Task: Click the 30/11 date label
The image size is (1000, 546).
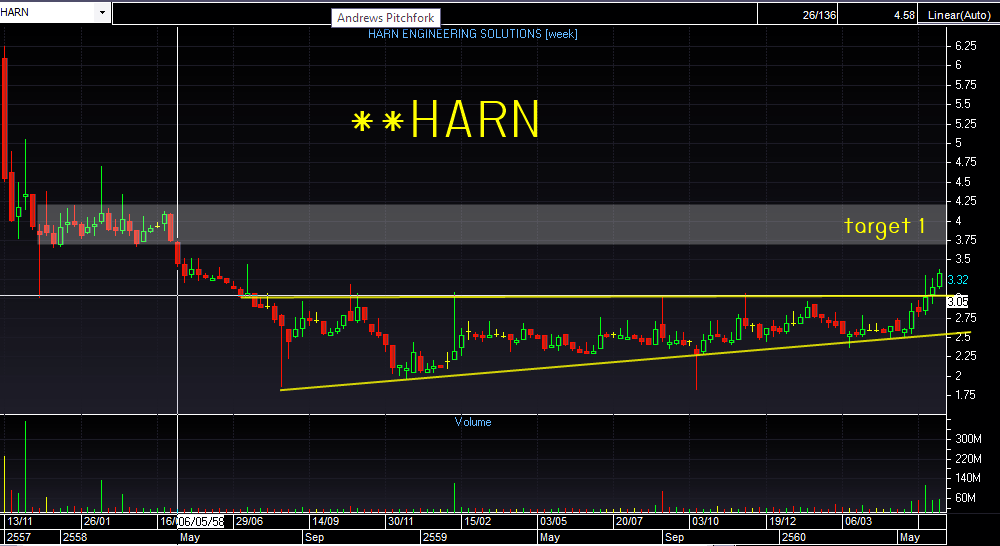Action: [400, 521]
